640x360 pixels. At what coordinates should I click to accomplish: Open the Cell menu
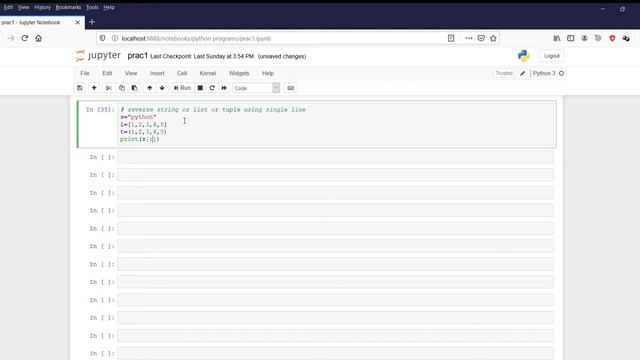pyautogui.click(x=182, y=73)
